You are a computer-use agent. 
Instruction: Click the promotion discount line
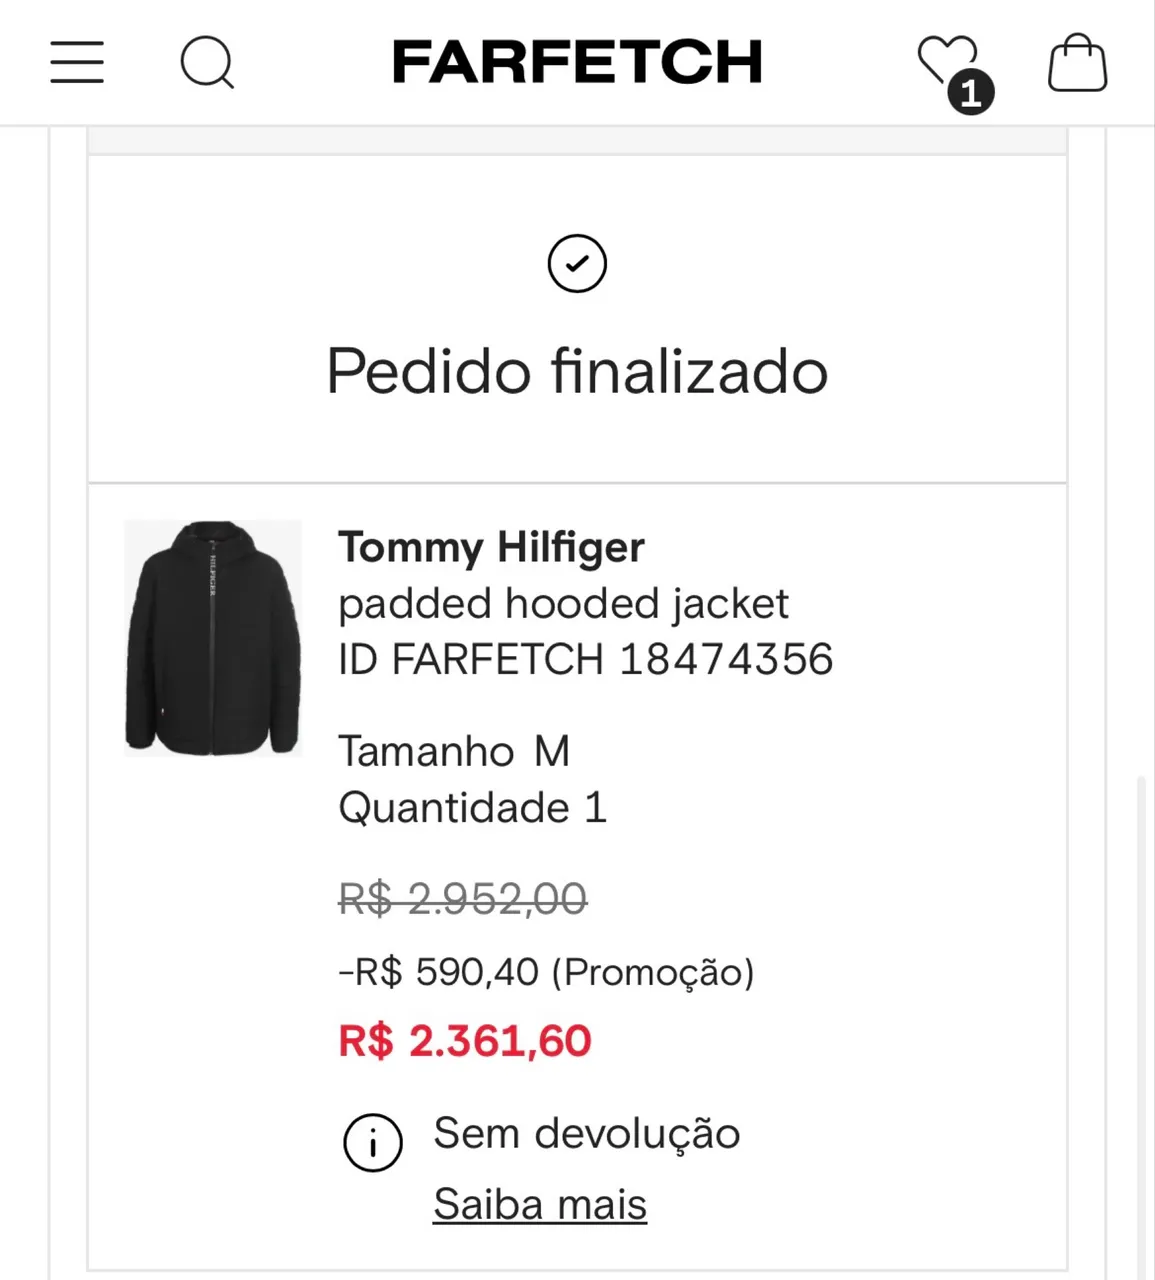(x=546, y=971)
